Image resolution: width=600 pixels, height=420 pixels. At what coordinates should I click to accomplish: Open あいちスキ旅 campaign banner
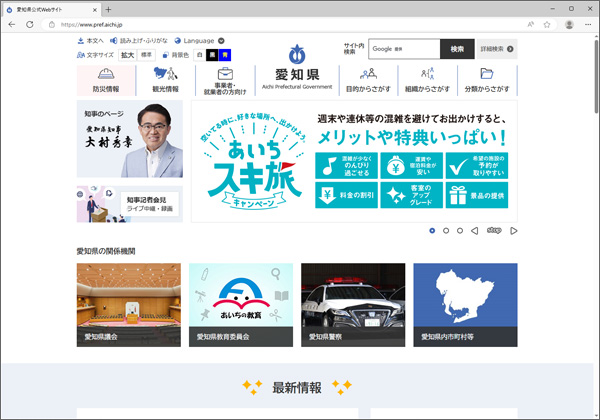tap(354, 161)
